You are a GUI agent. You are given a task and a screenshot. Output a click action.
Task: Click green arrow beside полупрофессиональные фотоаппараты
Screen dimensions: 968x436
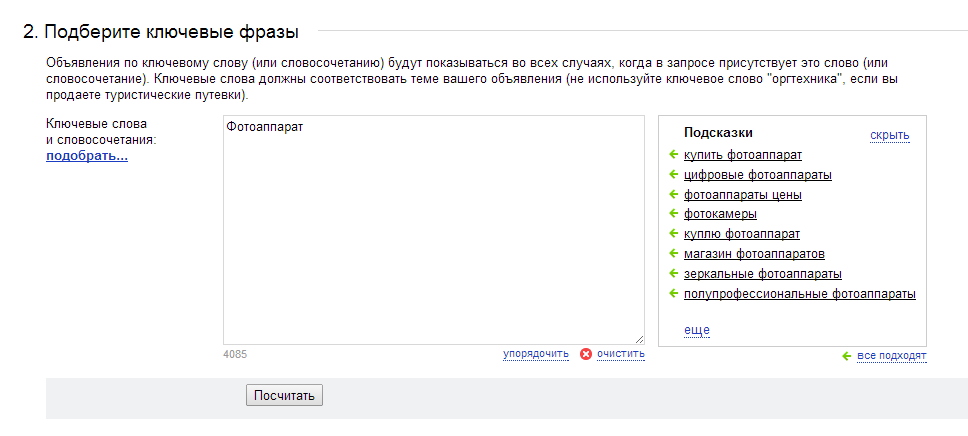pos(674,293)
